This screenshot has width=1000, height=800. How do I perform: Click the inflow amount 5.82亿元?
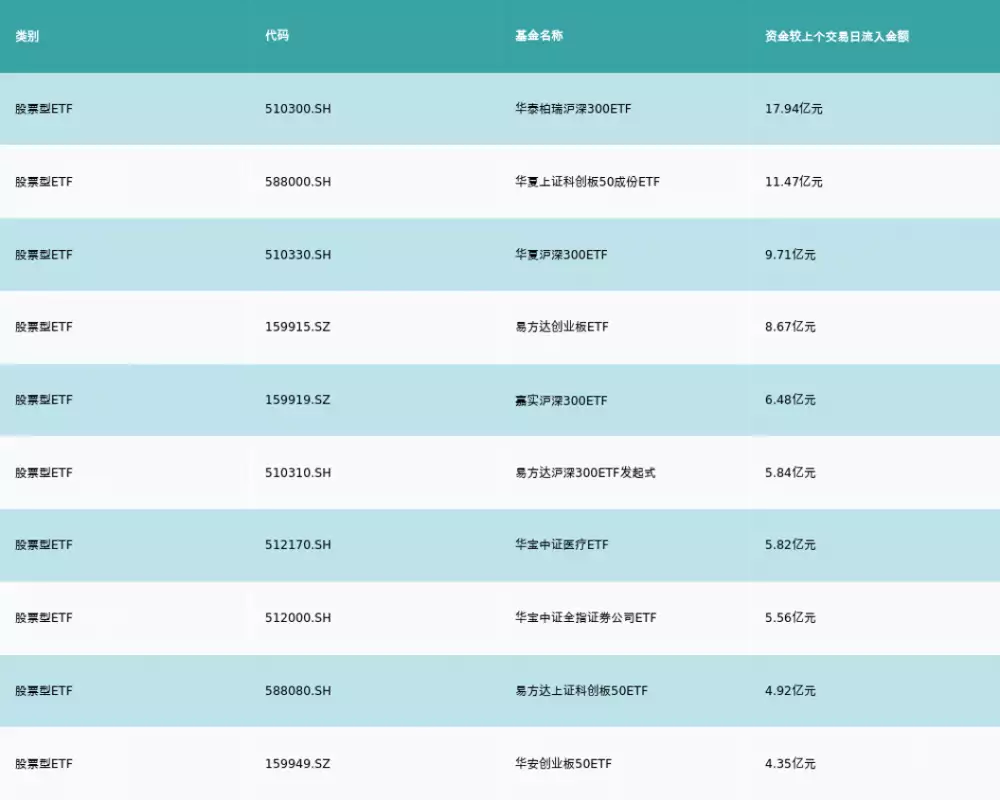(x=790, y=545)
